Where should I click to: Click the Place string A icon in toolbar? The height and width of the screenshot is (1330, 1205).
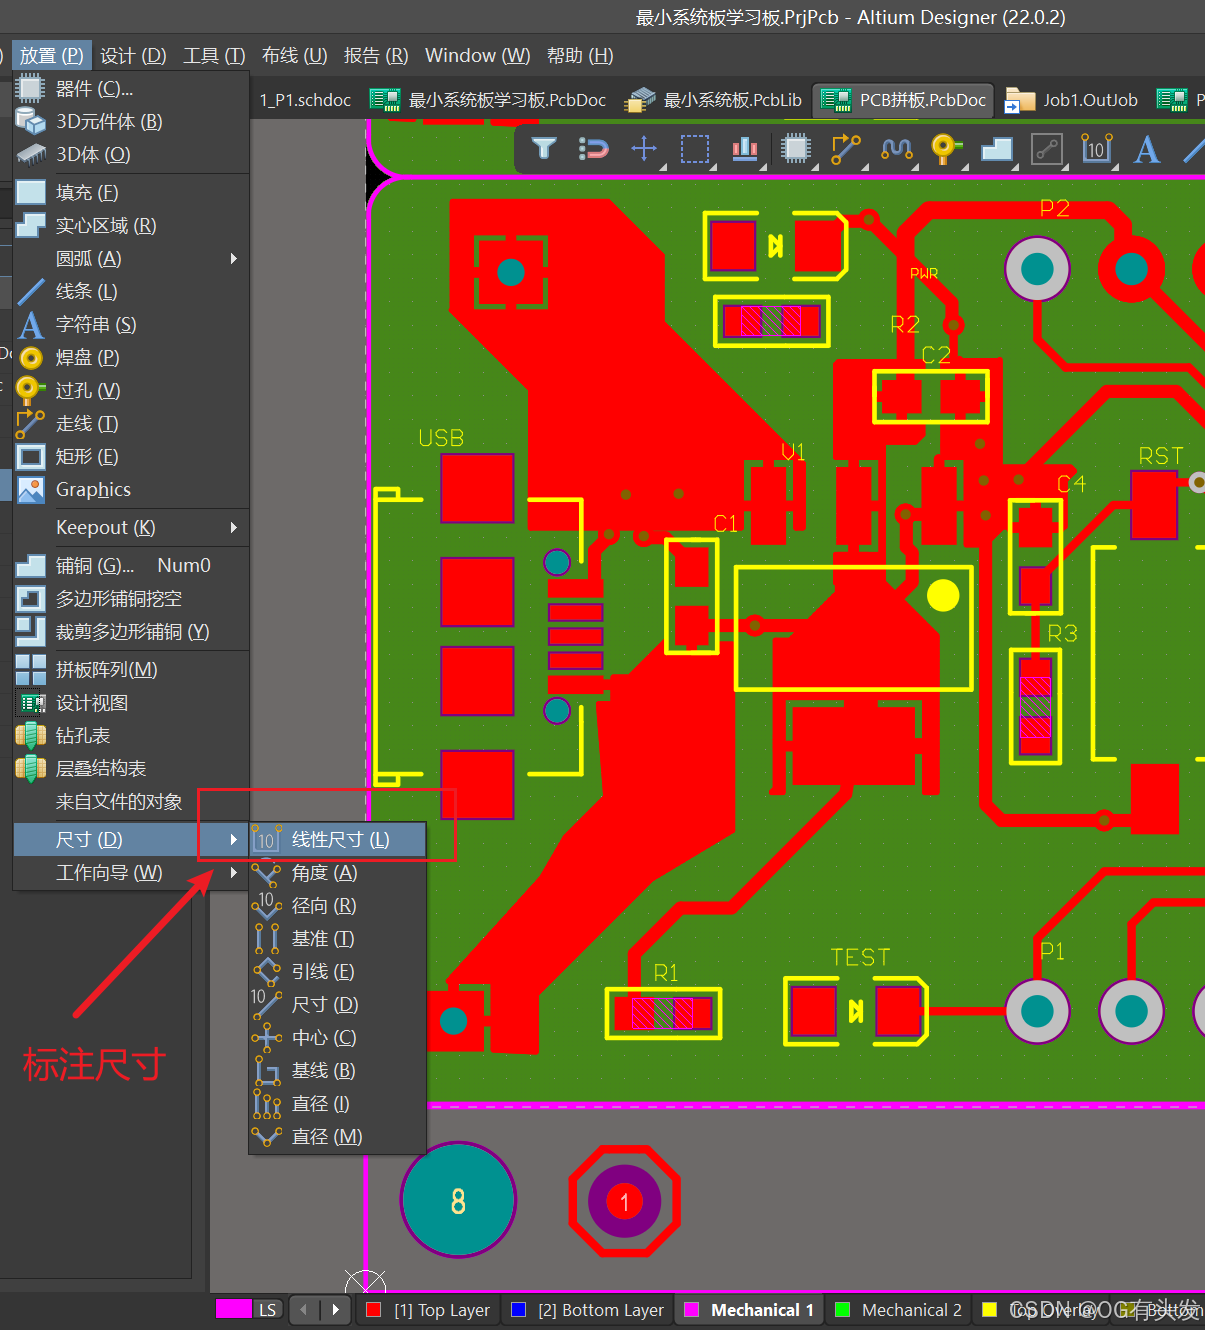coord(1147,149)
